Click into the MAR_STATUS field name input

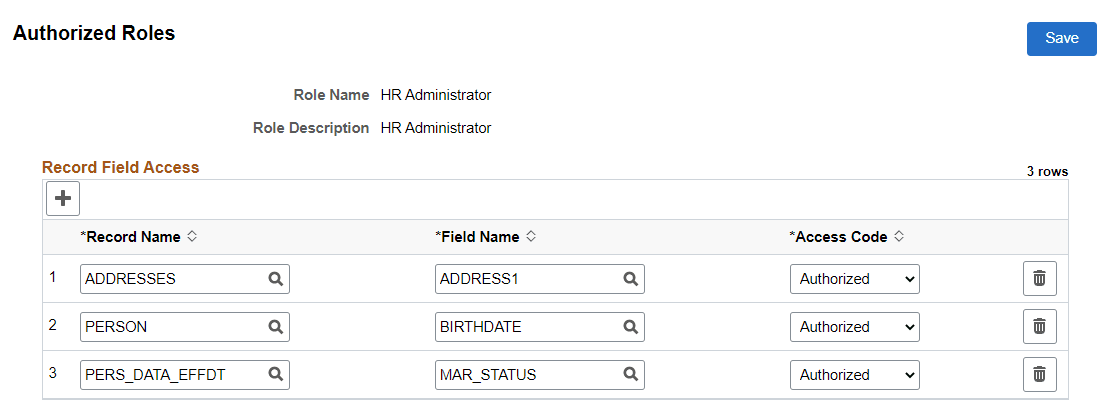525,375
